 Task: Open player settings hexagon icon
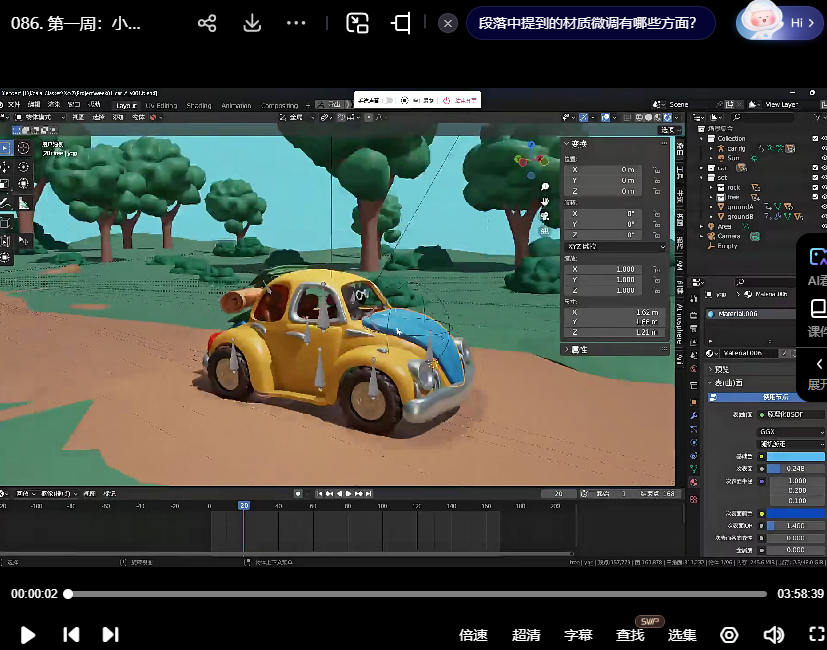click(730, 635)
